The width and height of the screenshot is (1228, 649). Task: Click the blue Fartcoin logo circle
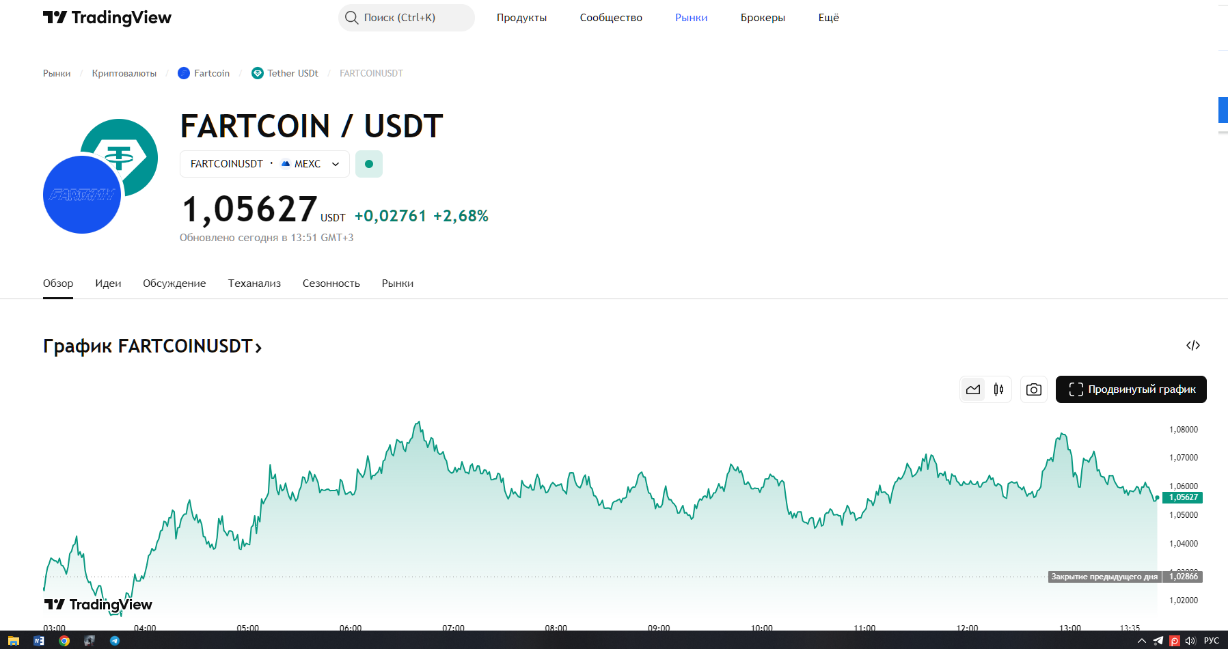[82, 195]
